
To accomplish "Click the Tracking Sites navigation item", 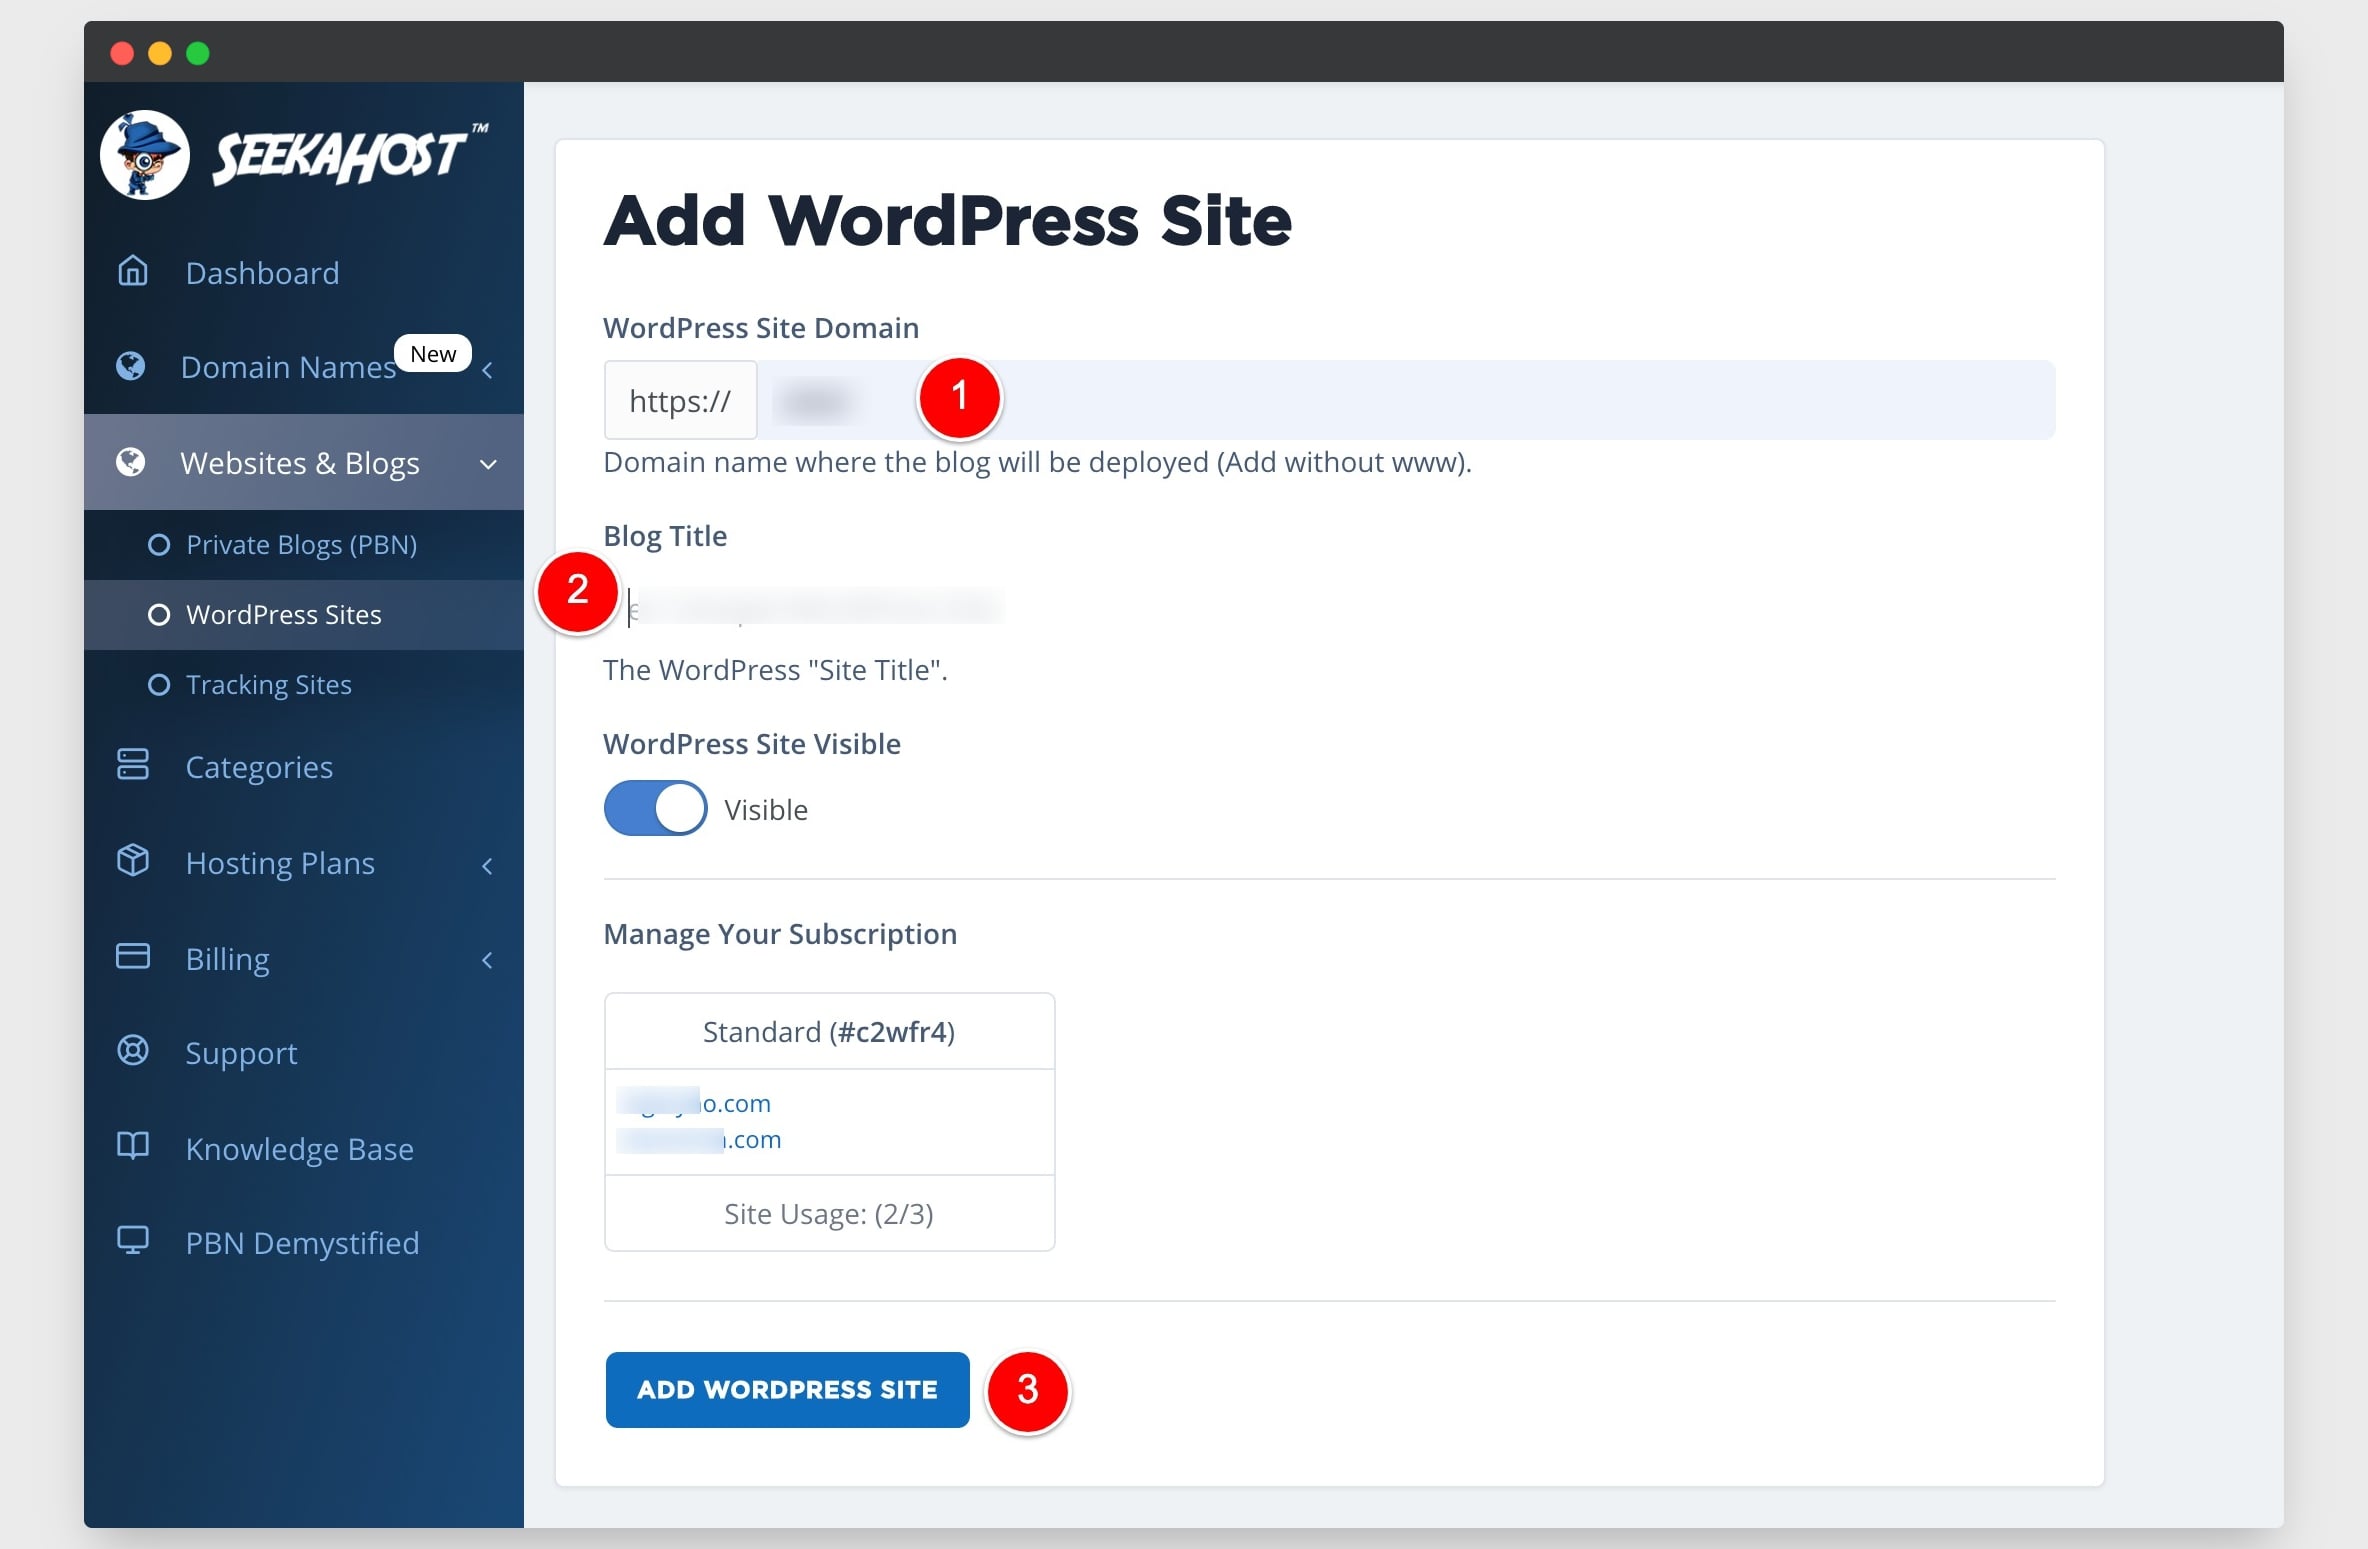I will point(270,683).
